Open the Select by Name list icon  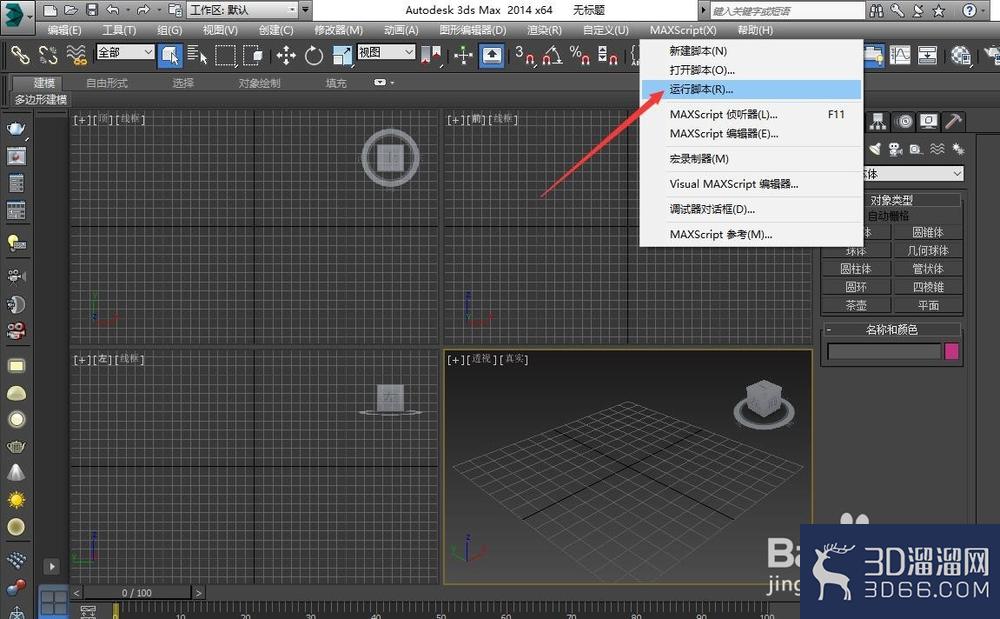[197, 55]
